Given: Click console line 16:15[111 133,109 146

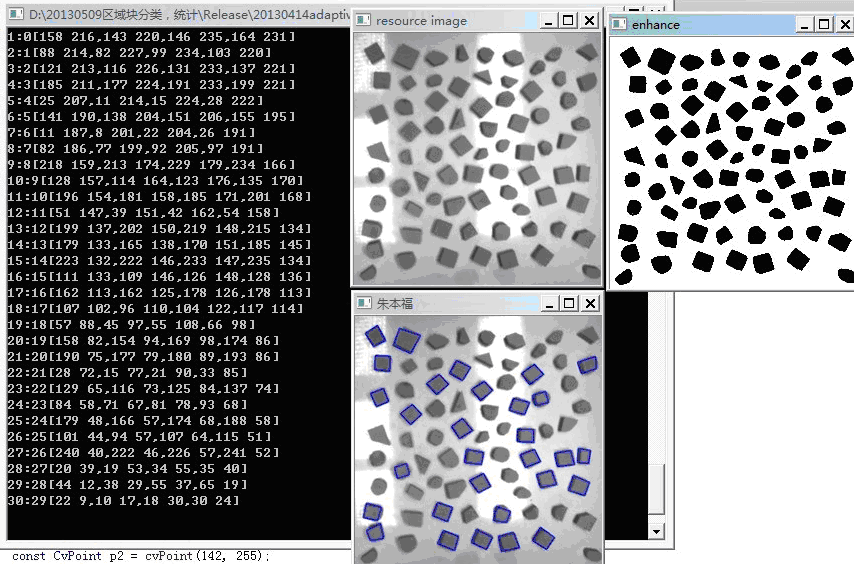Looking at the screenshot, I should 159,277.
